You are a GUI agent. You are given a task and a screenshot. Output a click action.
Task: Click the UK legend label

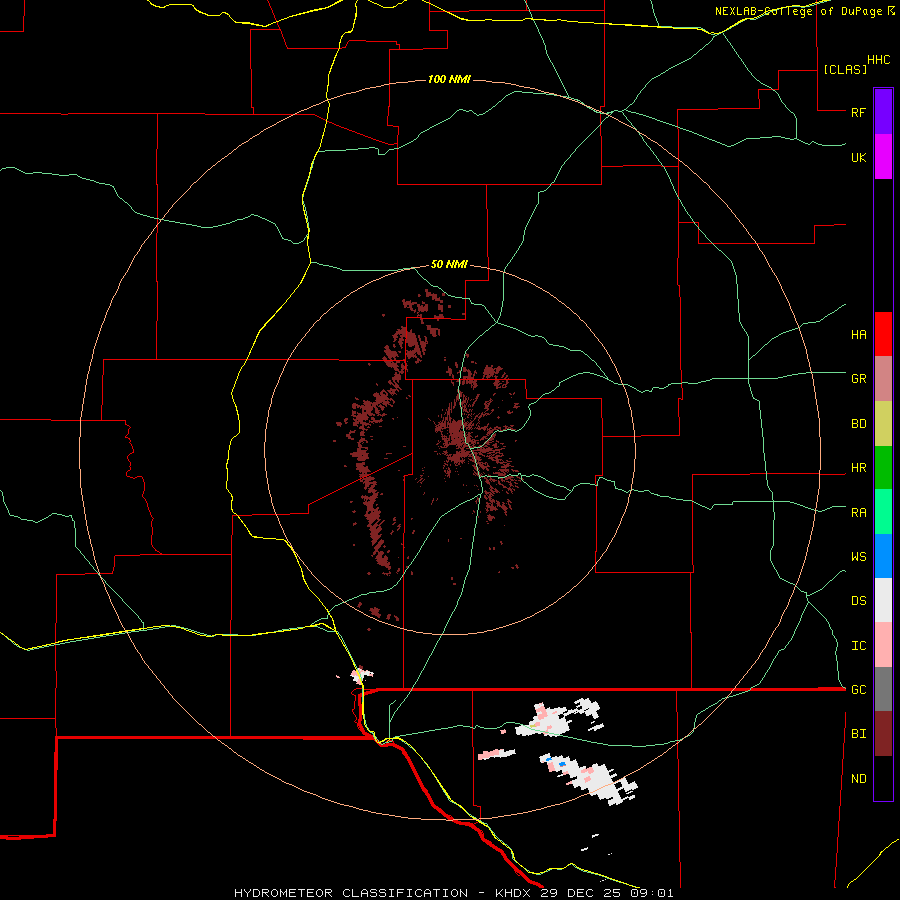[858, 157]
